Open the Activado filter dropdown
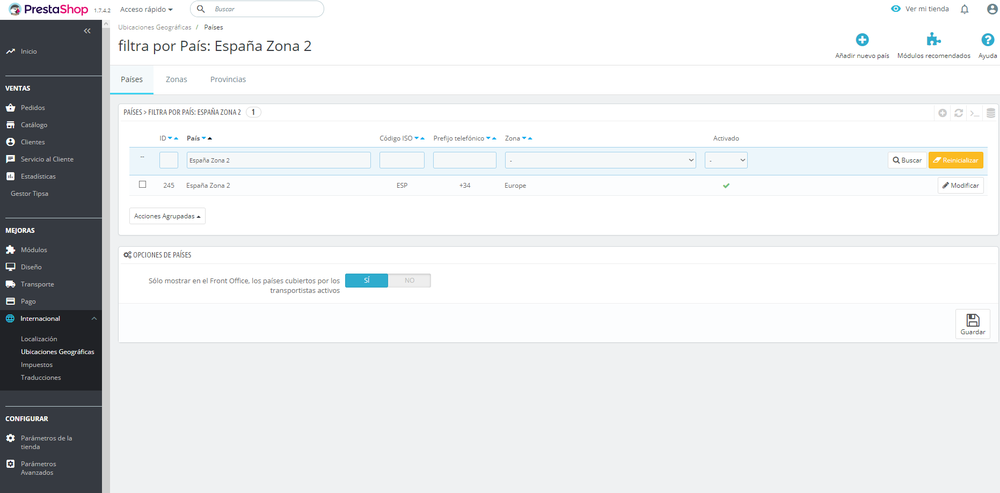Screen dimensions: 1000x493 coord(726,161)
